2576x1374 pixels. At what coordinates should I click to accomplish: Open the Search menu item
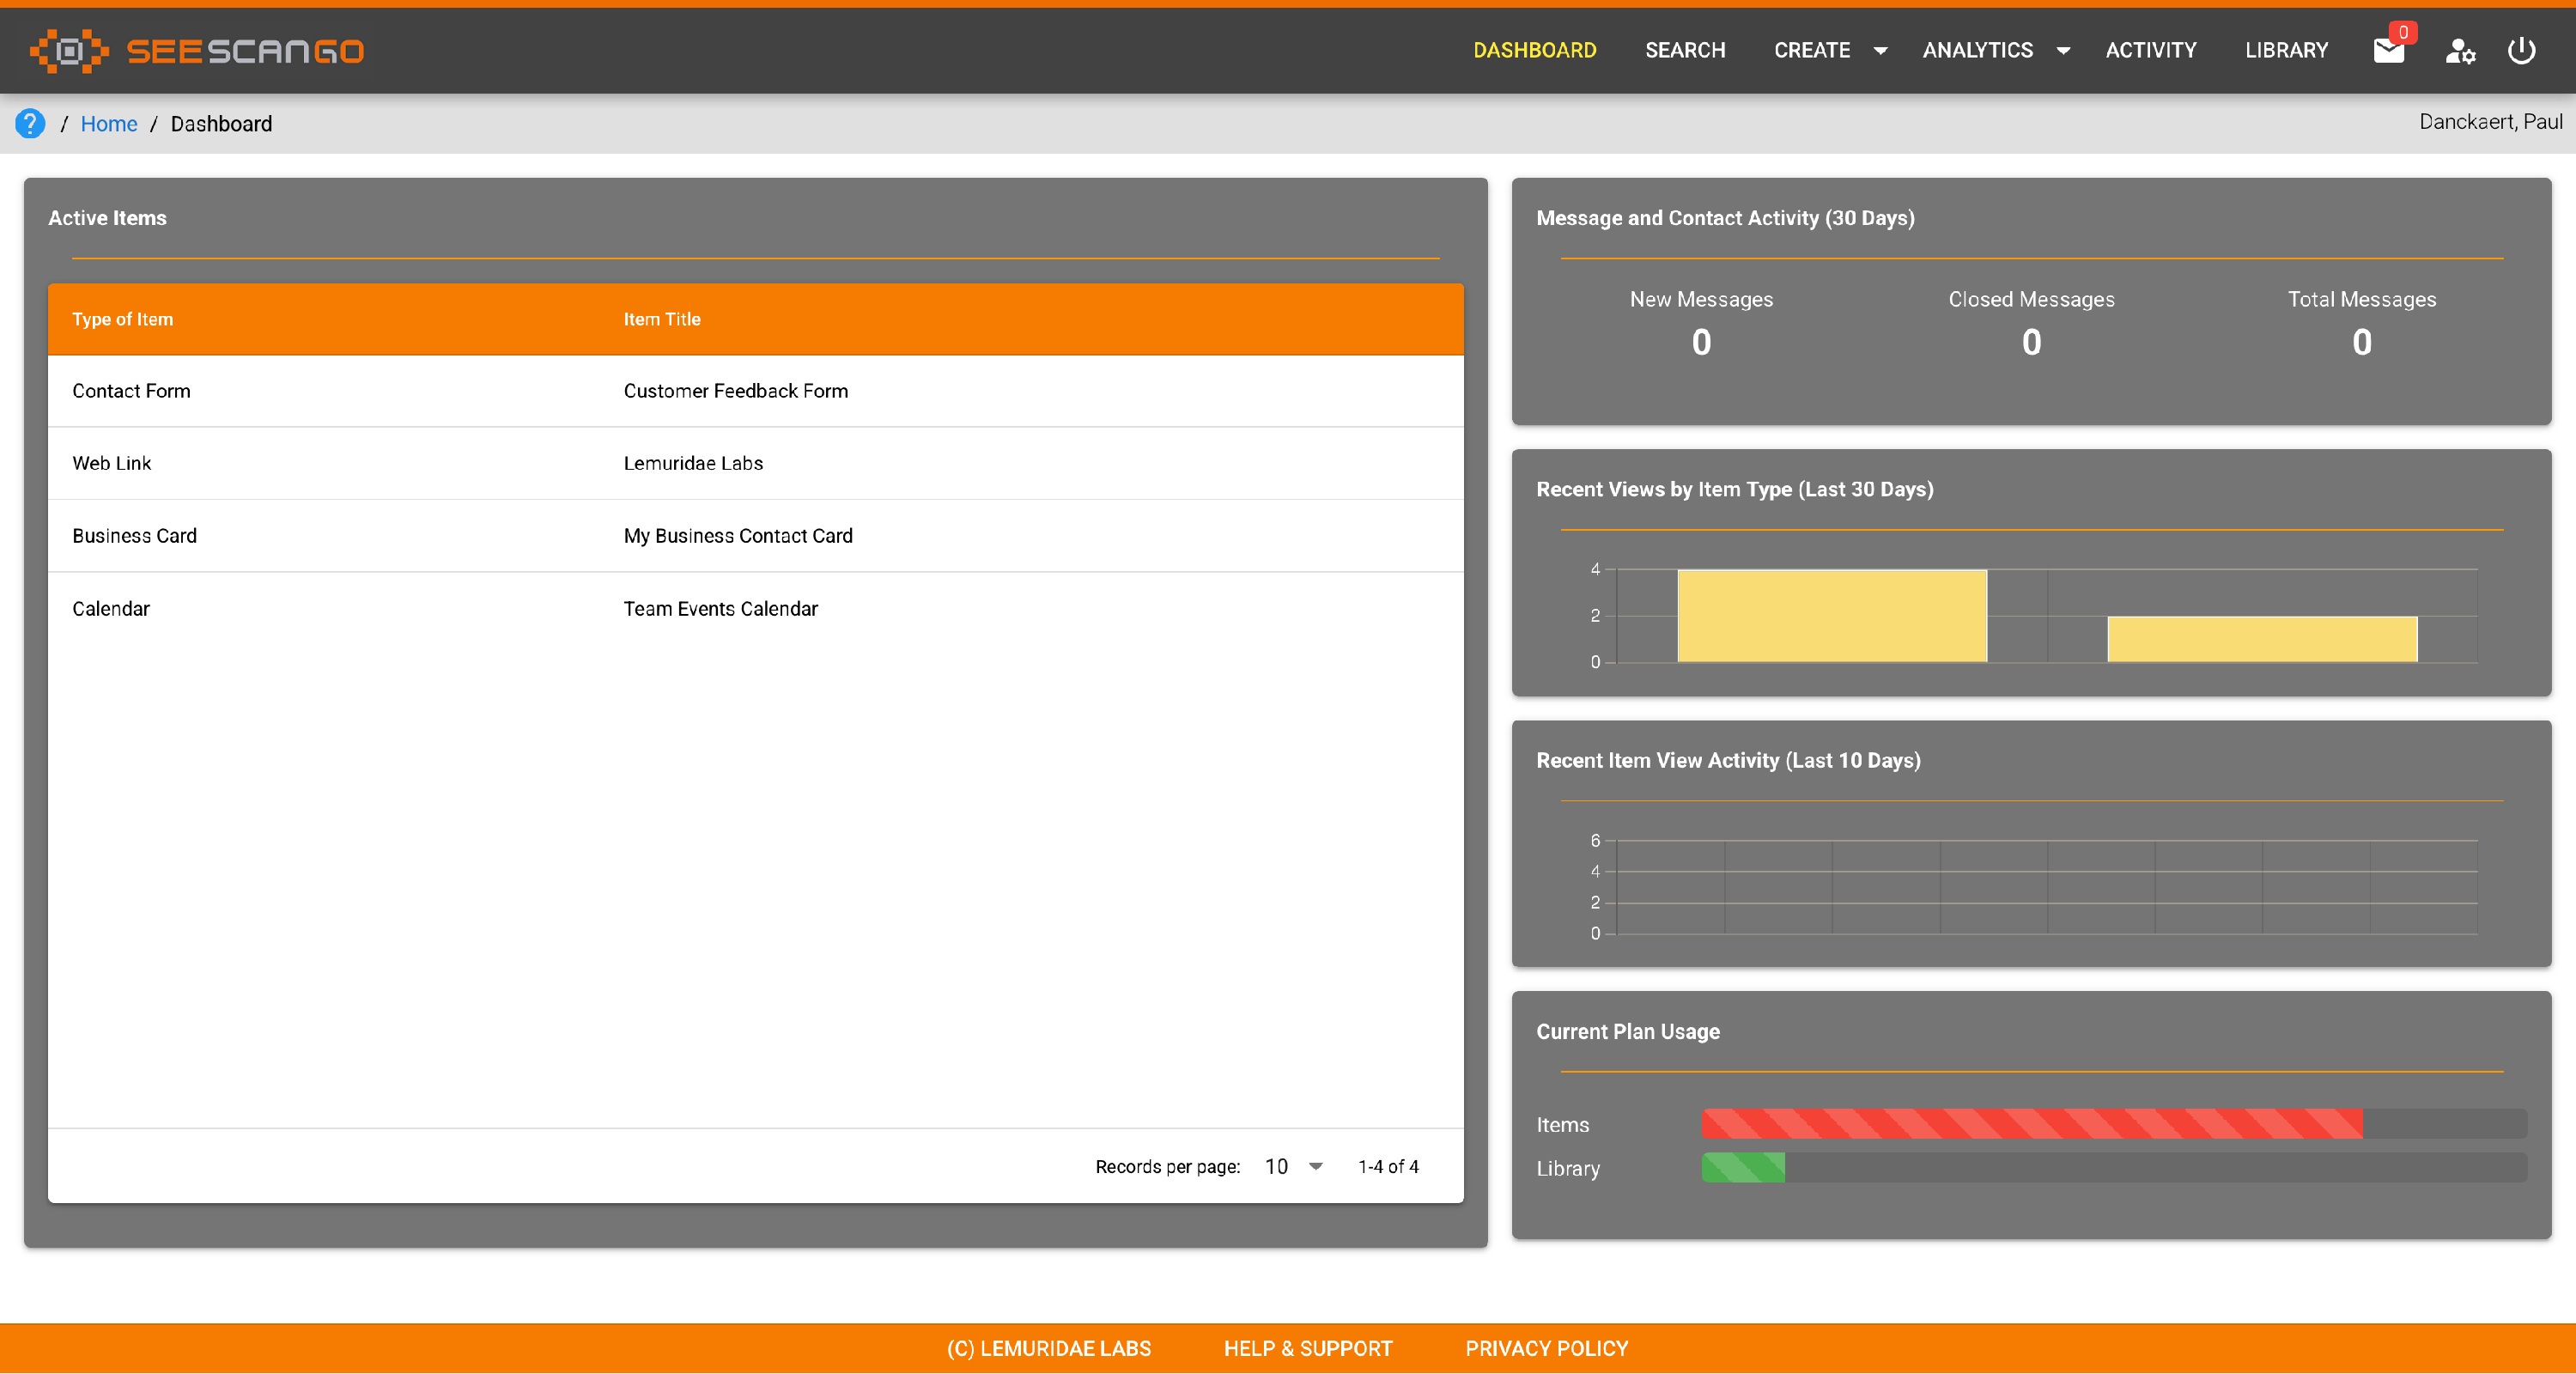pyautogui.click(x=1685, y=50)
